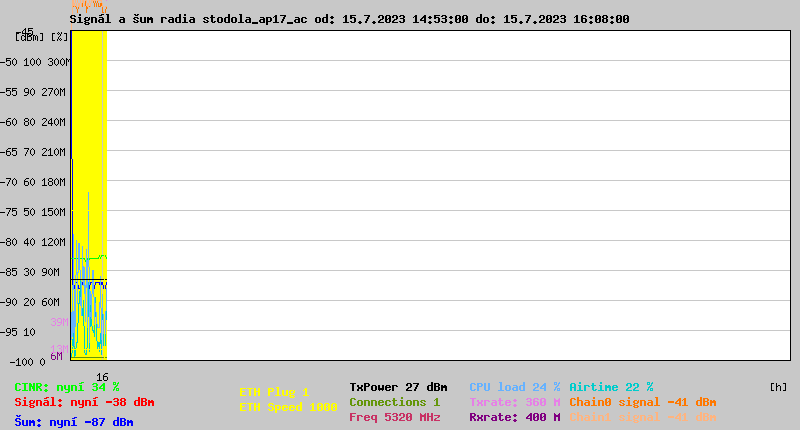
Task: Click the Connections 1 label
Action: (394, 402)
